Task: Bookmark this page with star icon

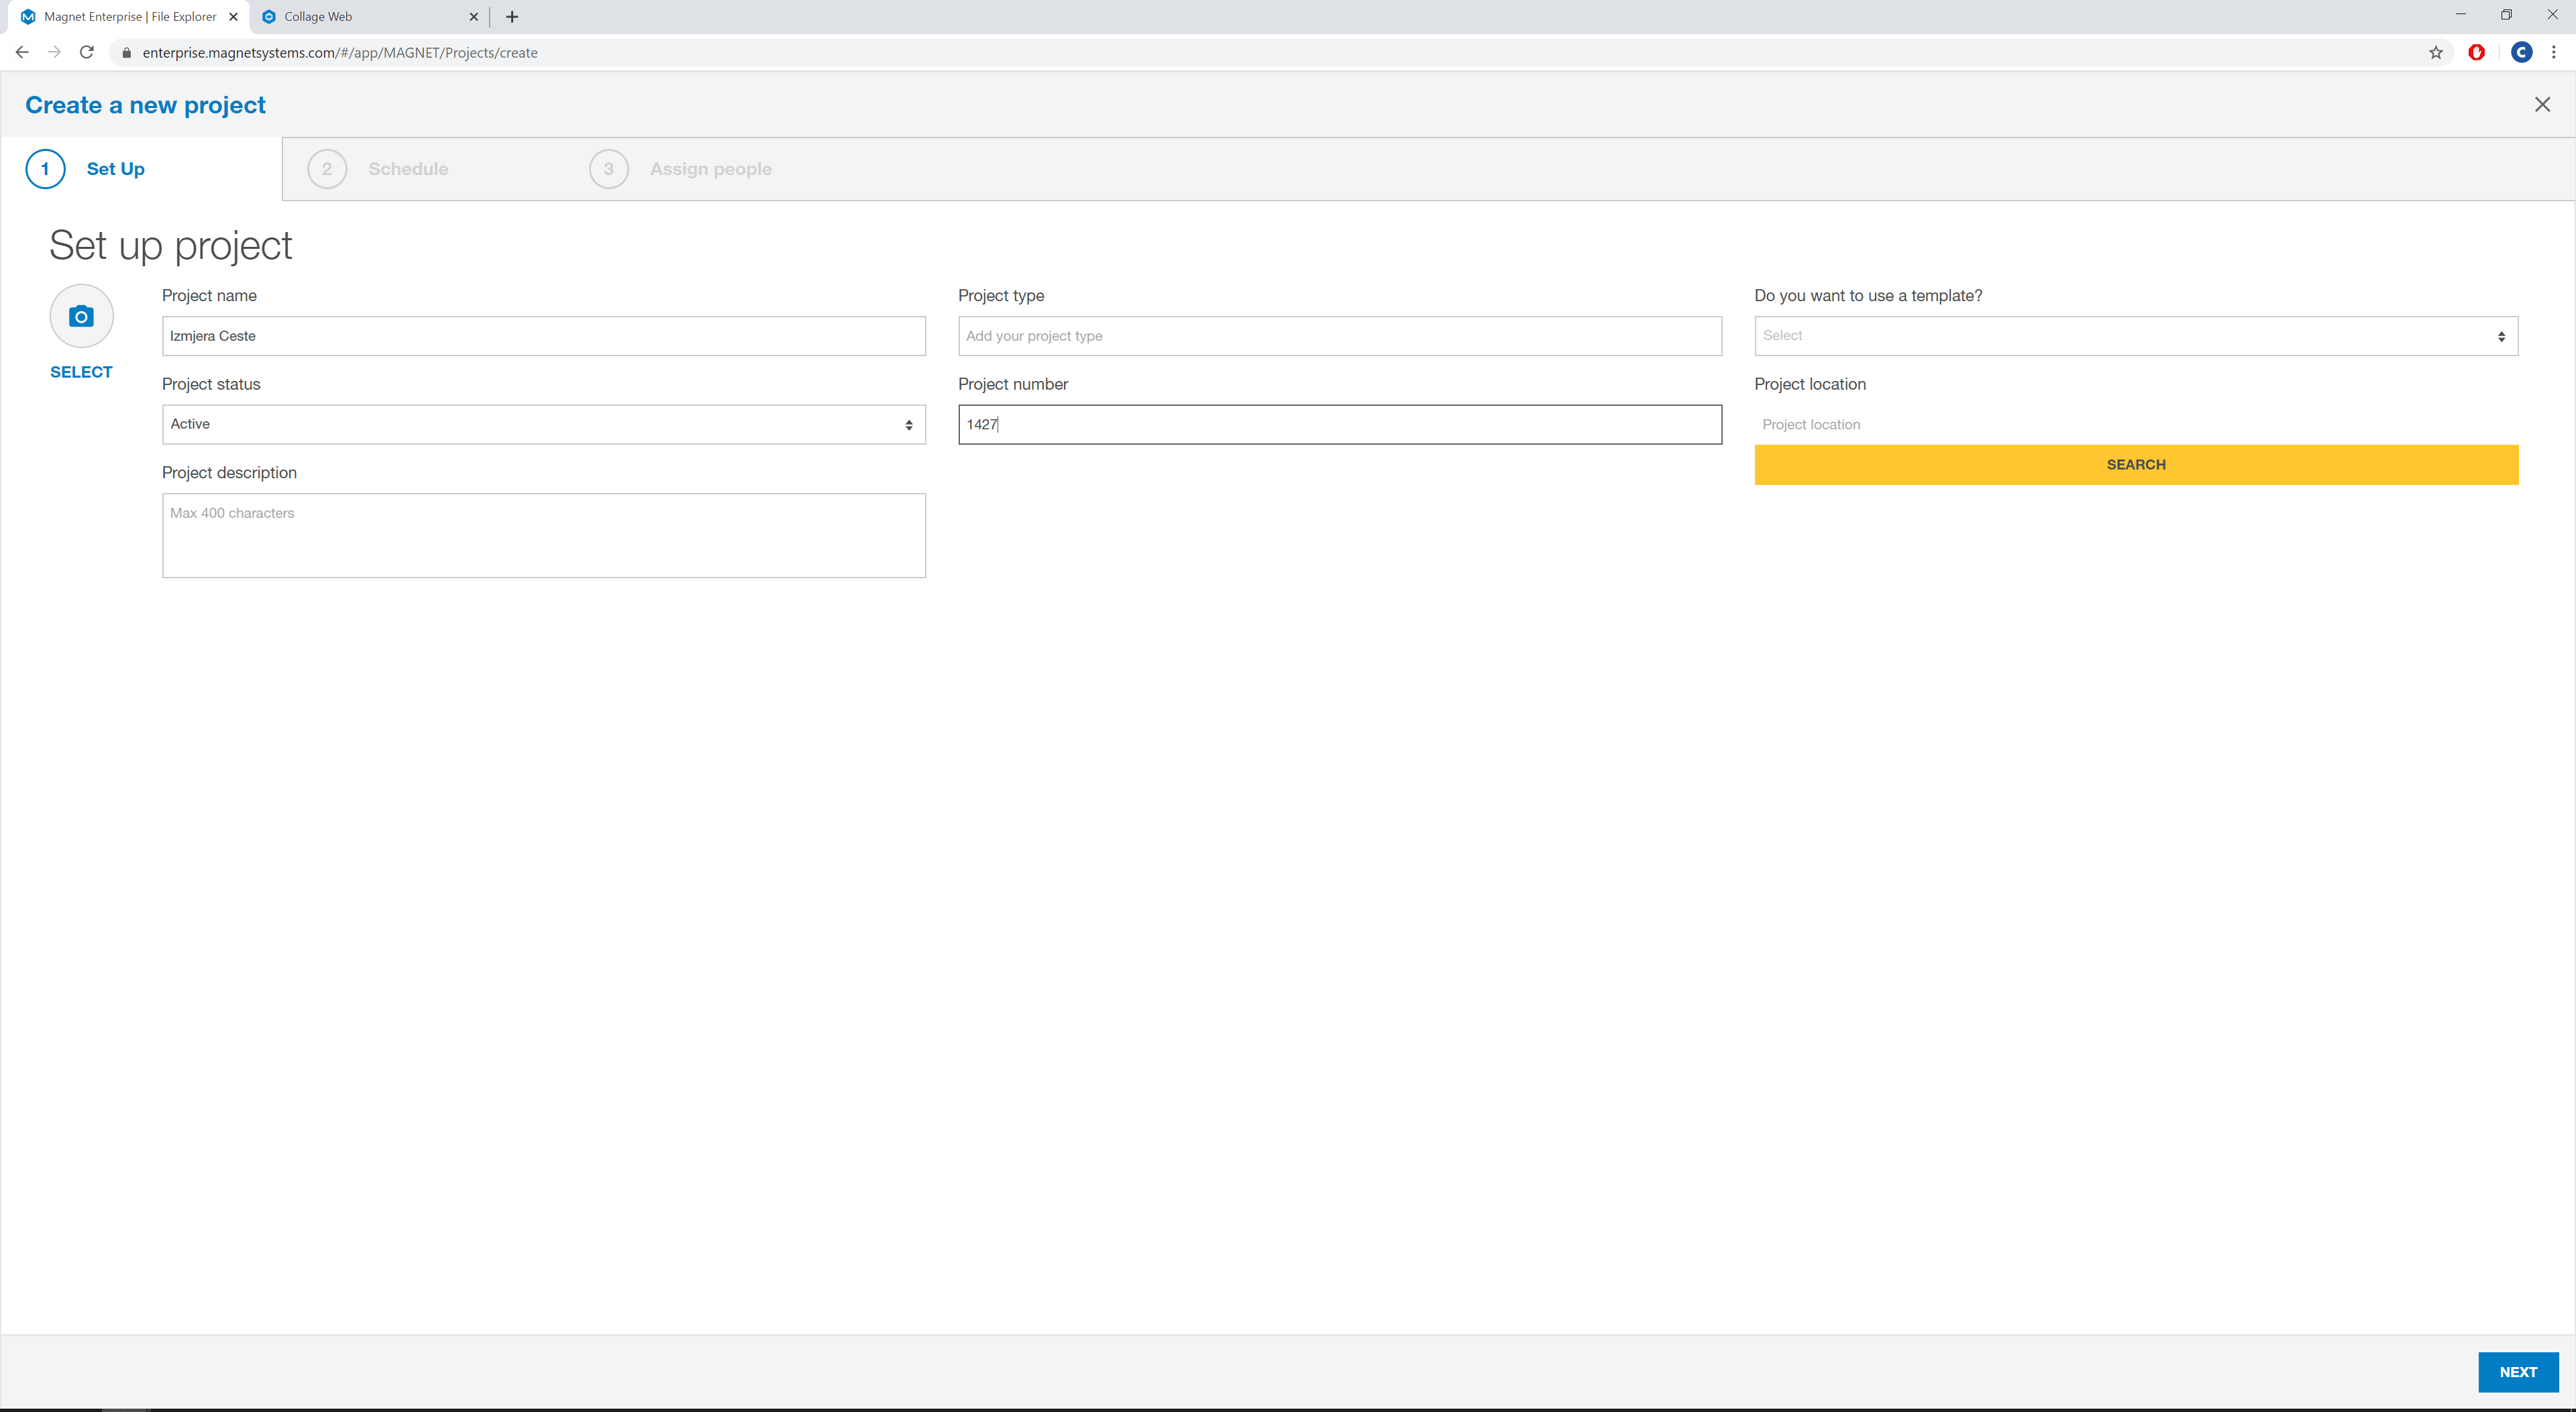Action: pyautogui.click(x=2436, y=52)
